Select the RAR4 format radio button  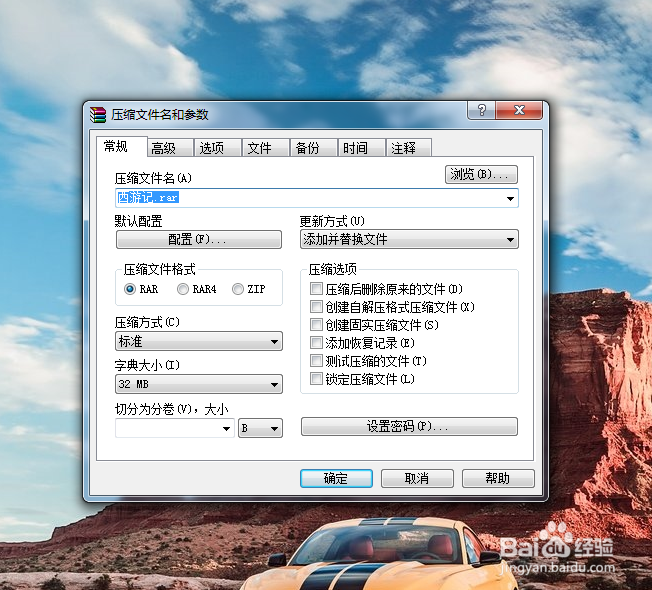pos(183,289)
